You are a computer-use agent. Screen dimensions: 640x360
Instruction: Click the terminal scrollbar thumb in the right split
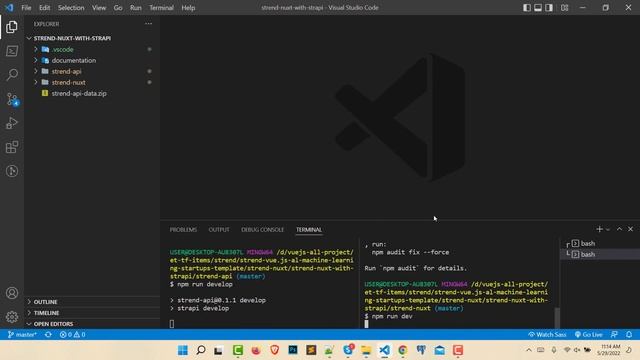click(557, 318)
